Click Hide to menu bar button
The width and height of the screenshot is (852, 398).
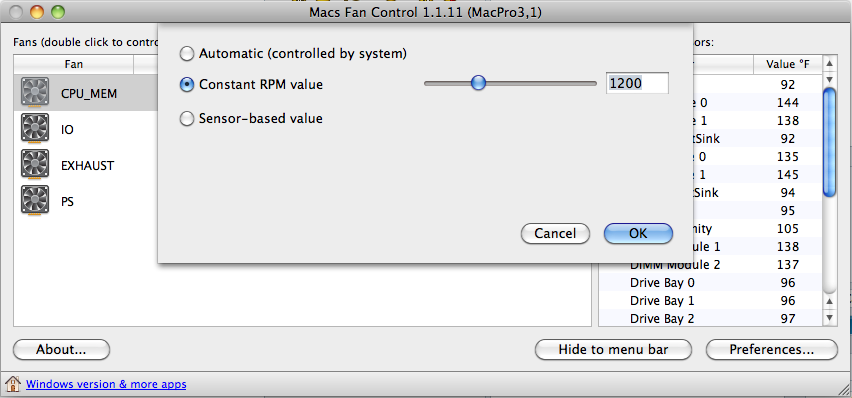pos(613,350)
